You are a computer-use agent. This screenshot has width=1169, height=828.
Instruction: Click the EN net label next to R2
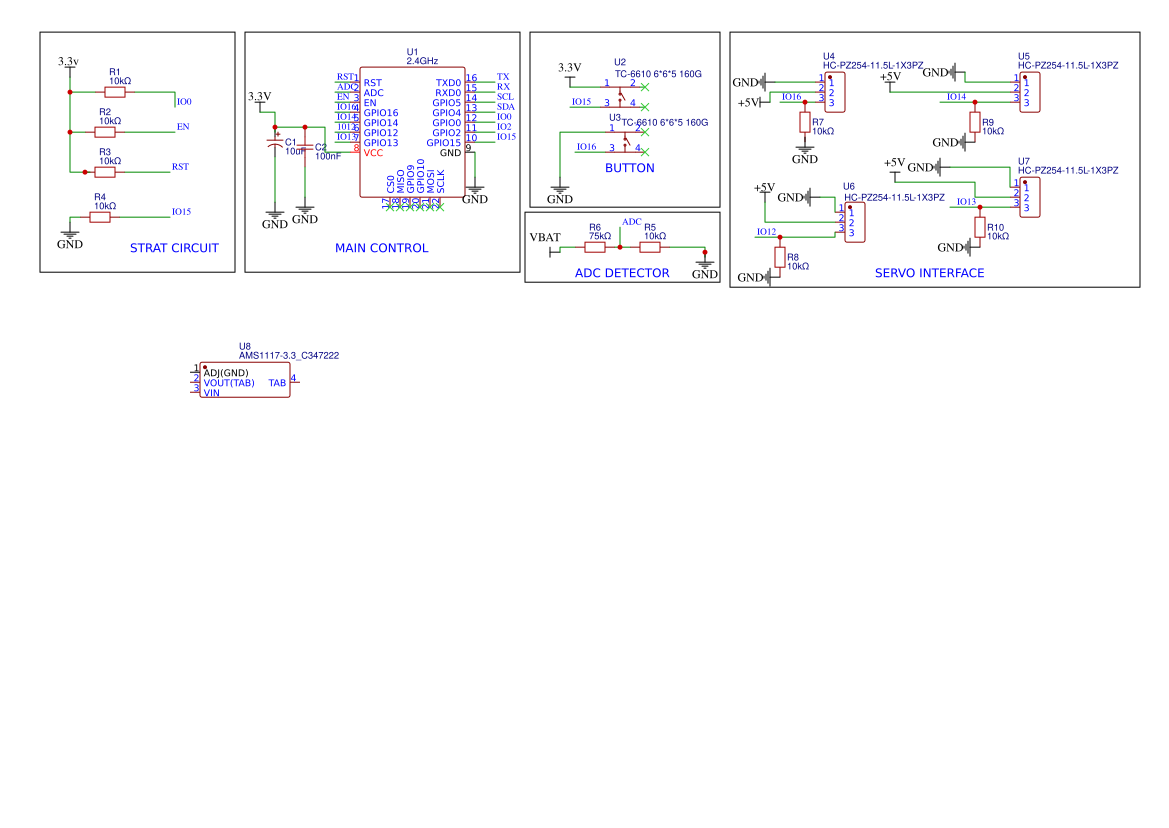click(x=183, y=127)
